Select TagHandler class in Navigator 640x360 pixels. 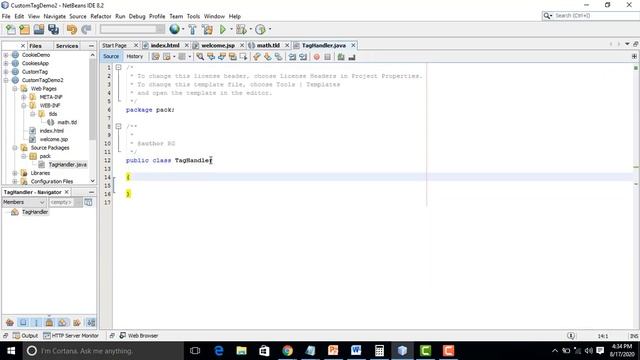tap(35, 212)
